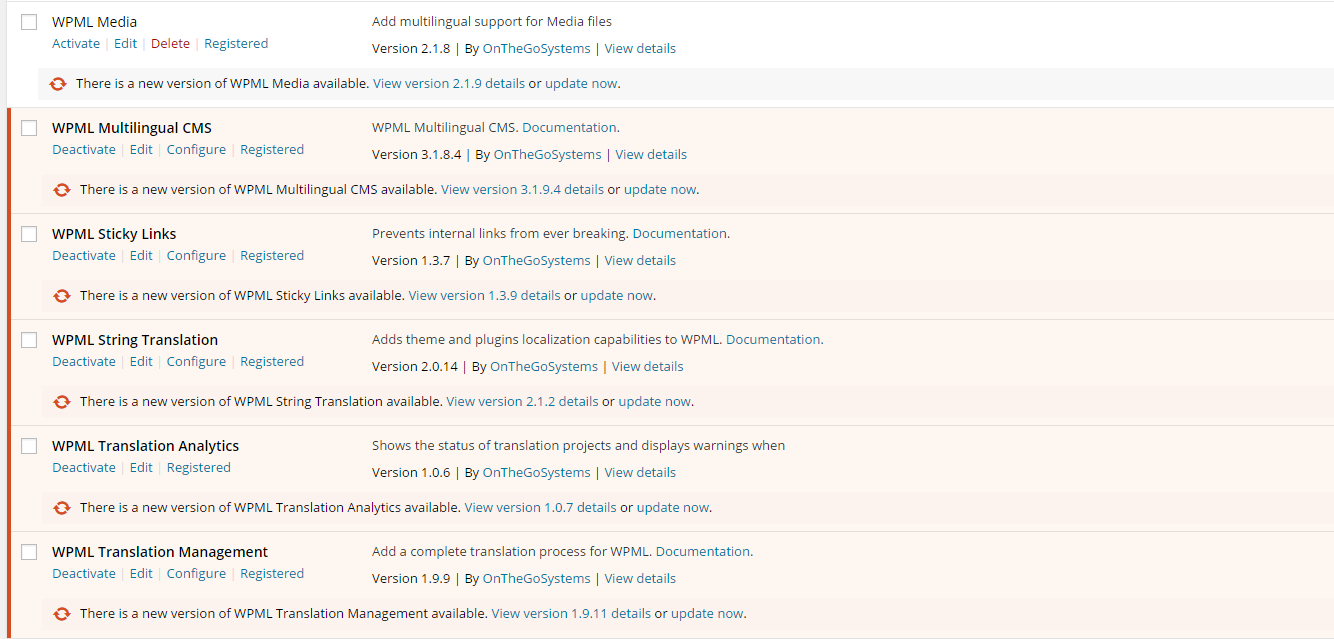View details of WPML Translation Analytics 1.0.6

[640, 473]
